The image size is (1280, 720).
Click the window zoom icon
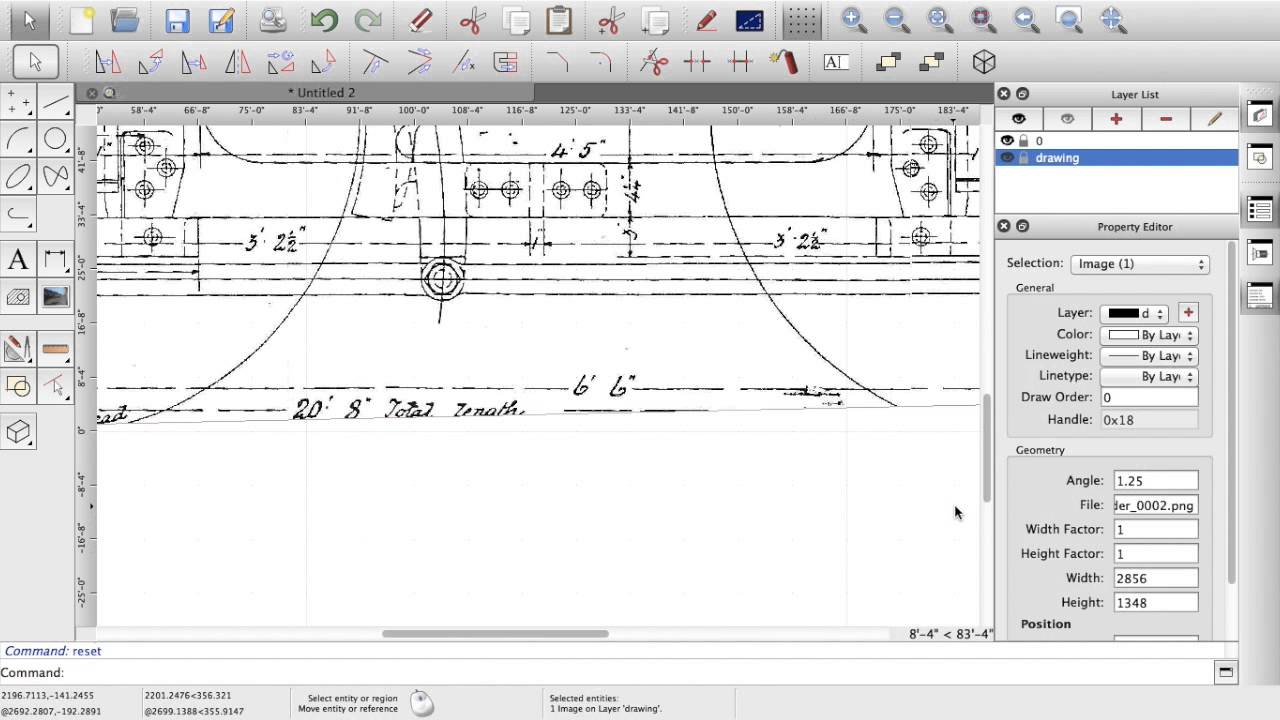(x=1069, y=19)
